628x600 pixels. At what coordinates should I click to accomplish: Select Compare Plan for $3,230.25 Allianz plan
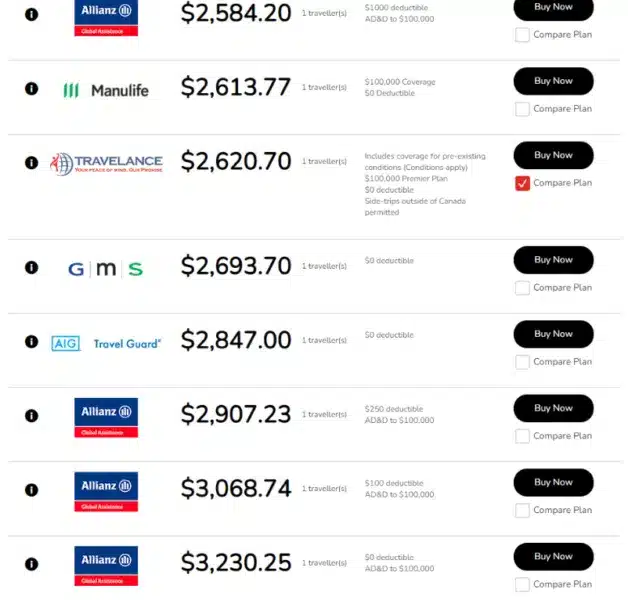pos(522,584)
